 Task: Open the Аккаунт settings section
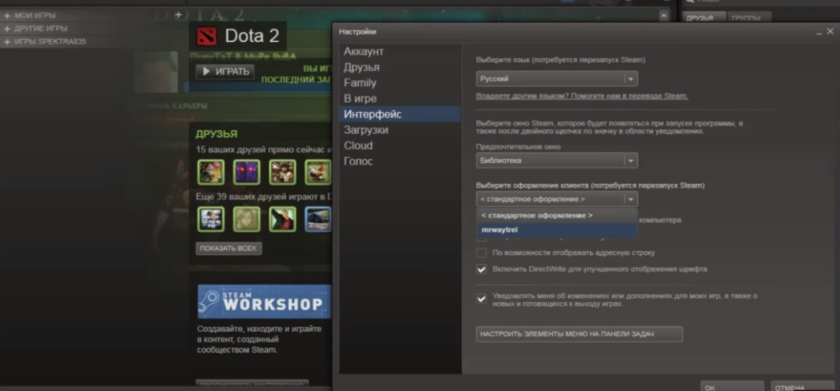[400, 51]
